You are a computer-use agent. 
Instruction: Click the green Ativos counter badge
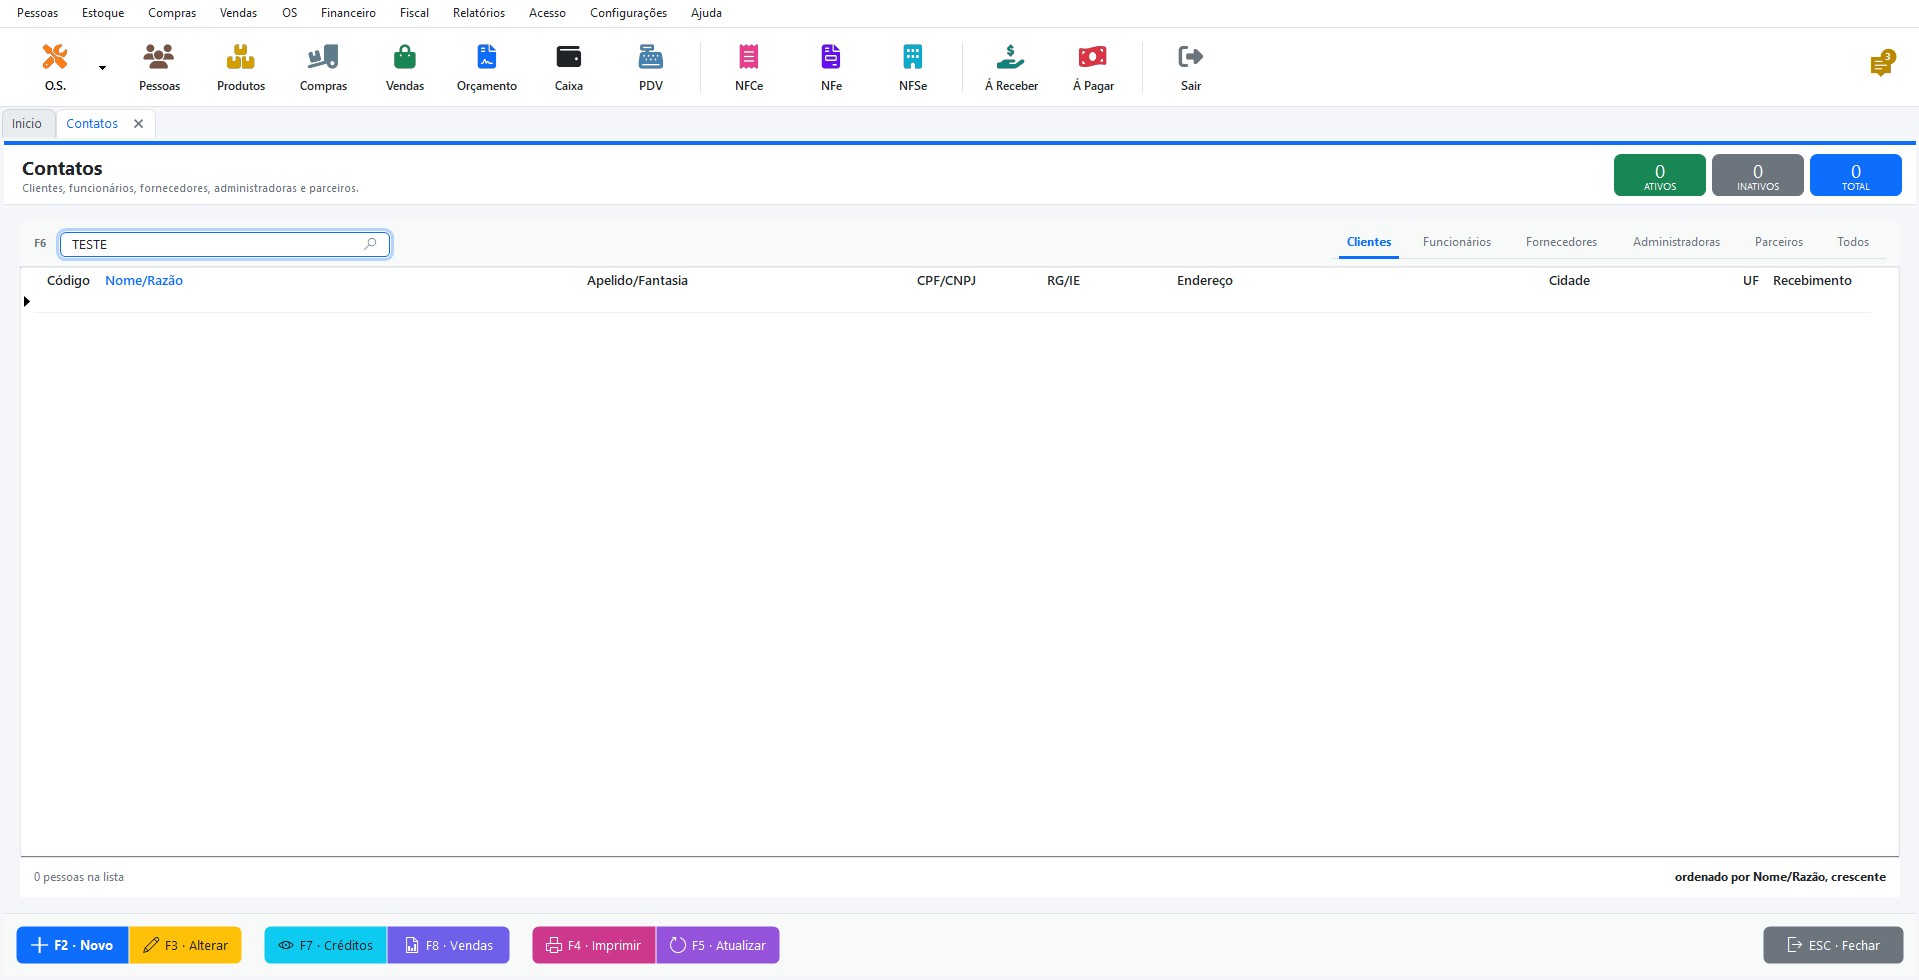click(x=1660, y=175)
